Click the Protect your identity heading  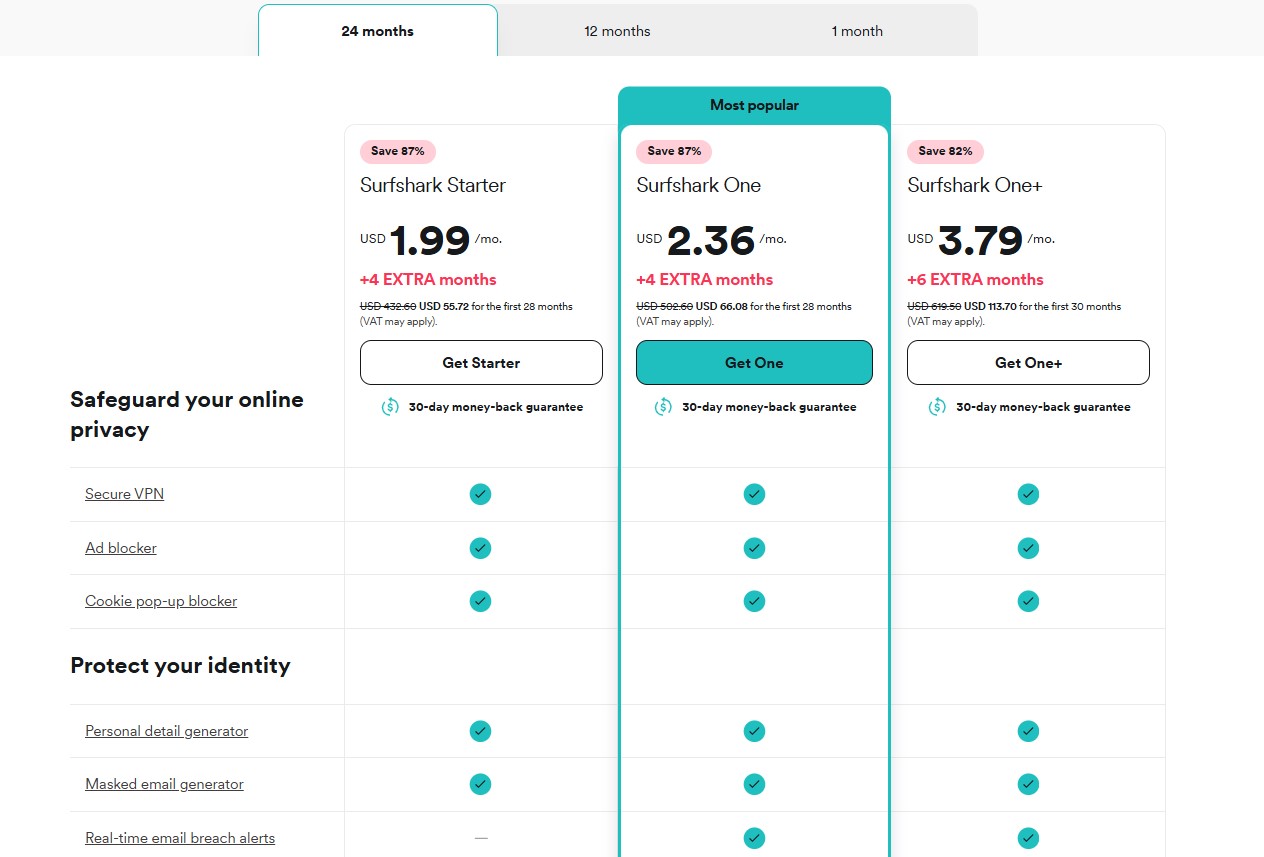pyautogui.click(x=180, y=666)
